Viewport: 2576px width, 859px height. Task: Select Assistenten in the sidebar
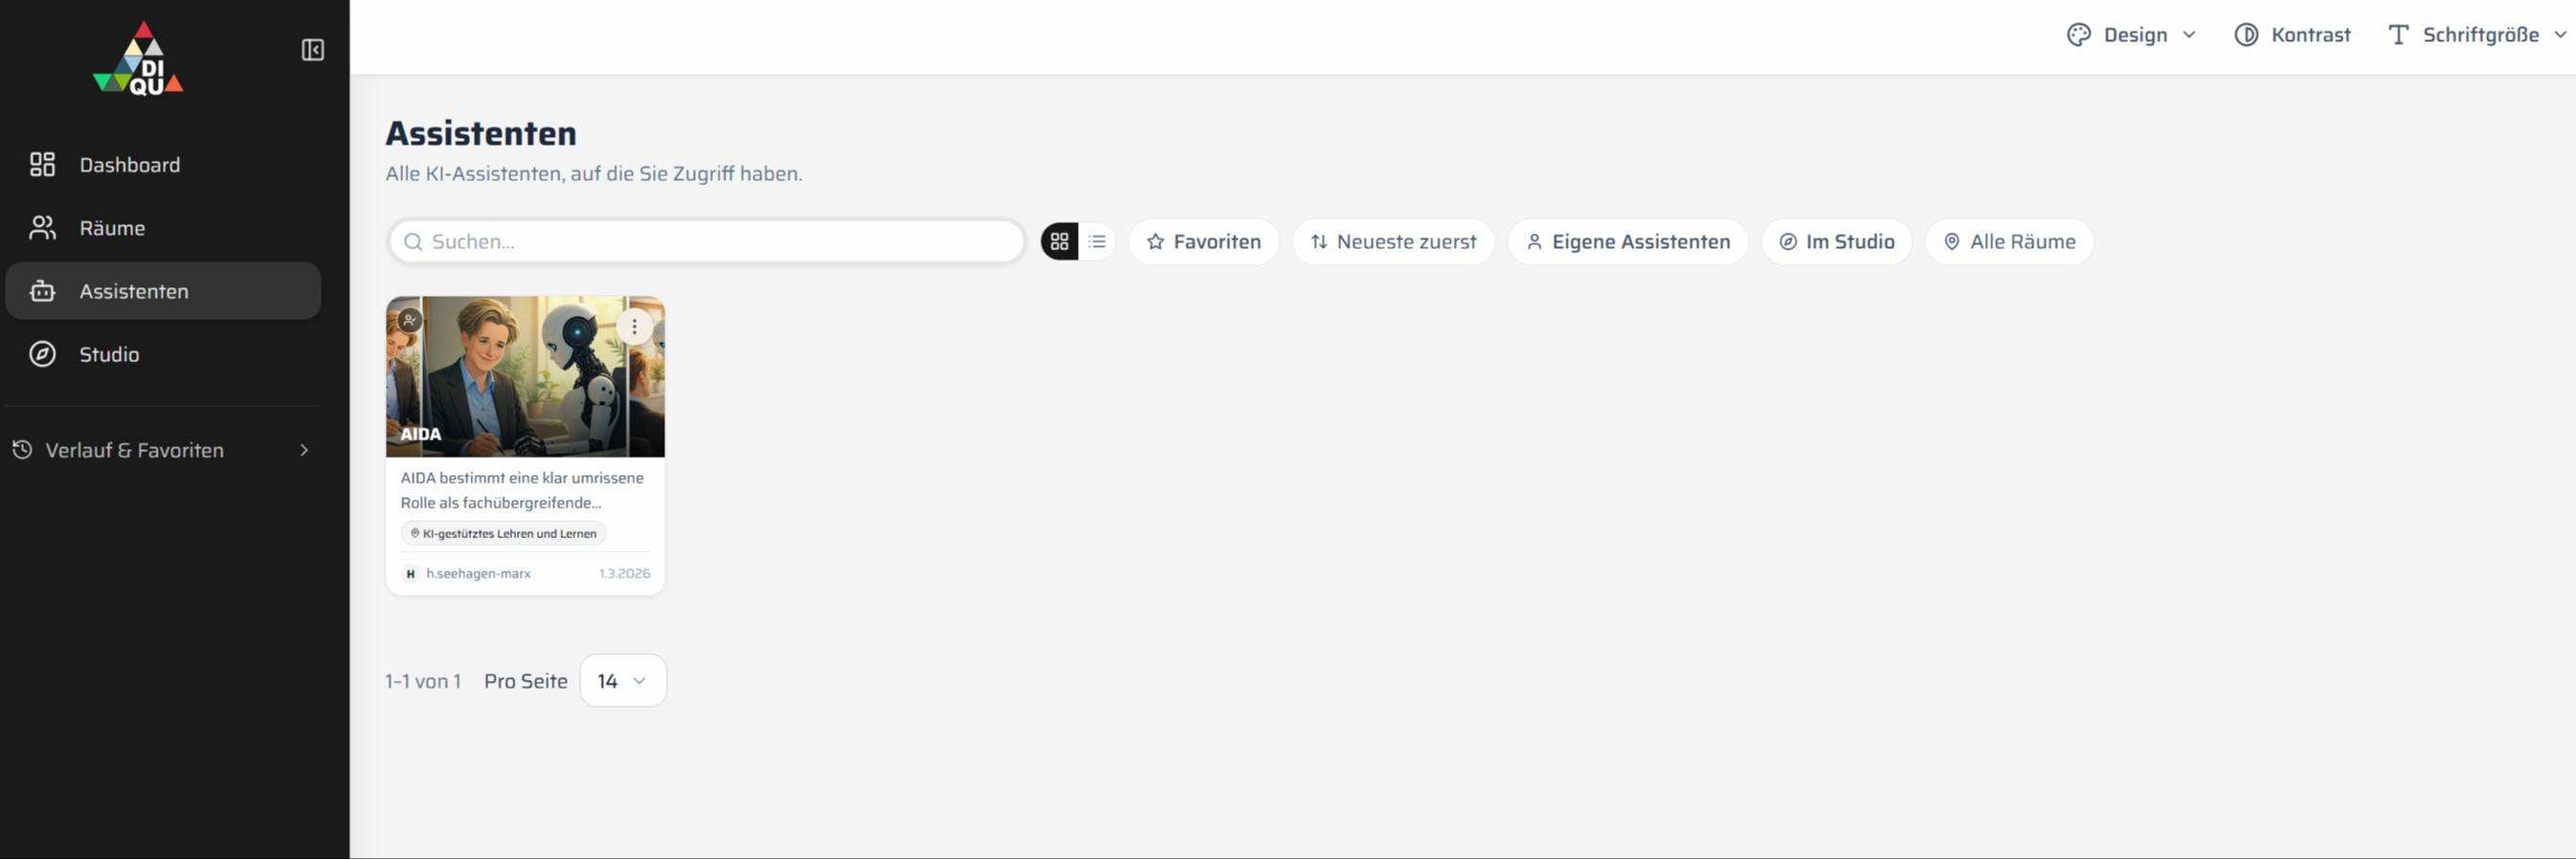[163, 291]
